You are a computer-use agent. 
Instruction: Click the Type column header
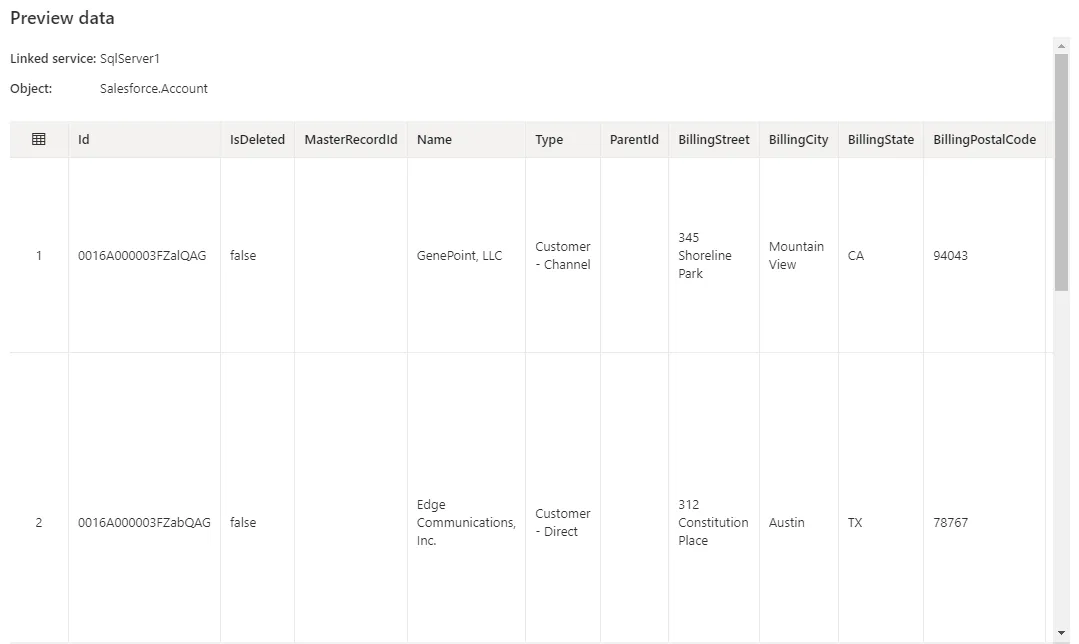(549, 139)
